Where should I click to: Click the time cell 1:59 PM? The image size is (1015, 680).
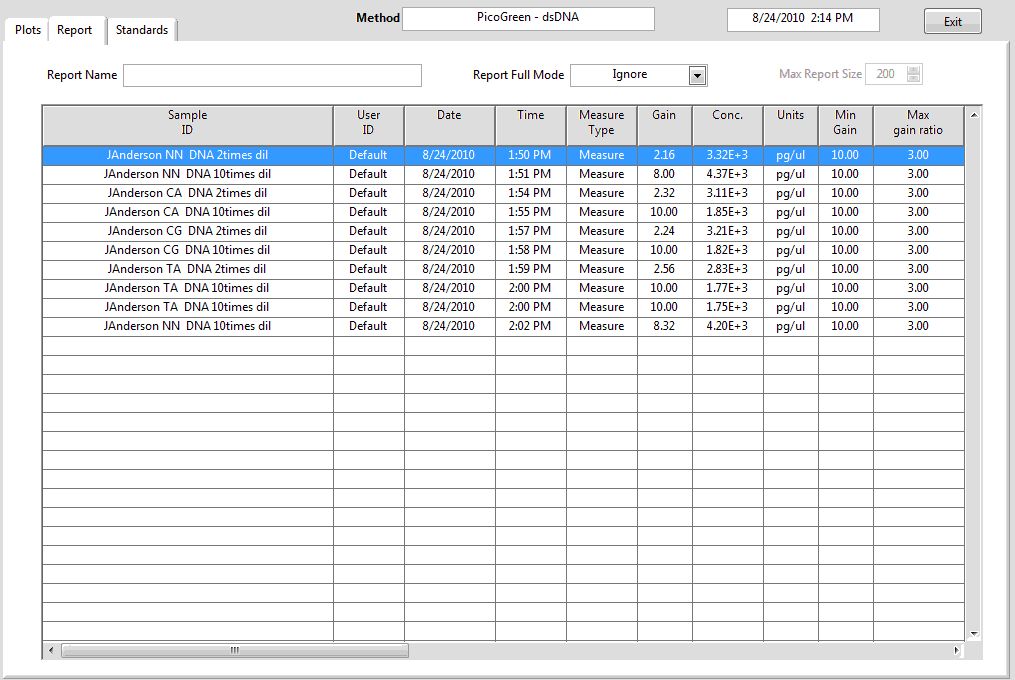click(x=530, y=269)
